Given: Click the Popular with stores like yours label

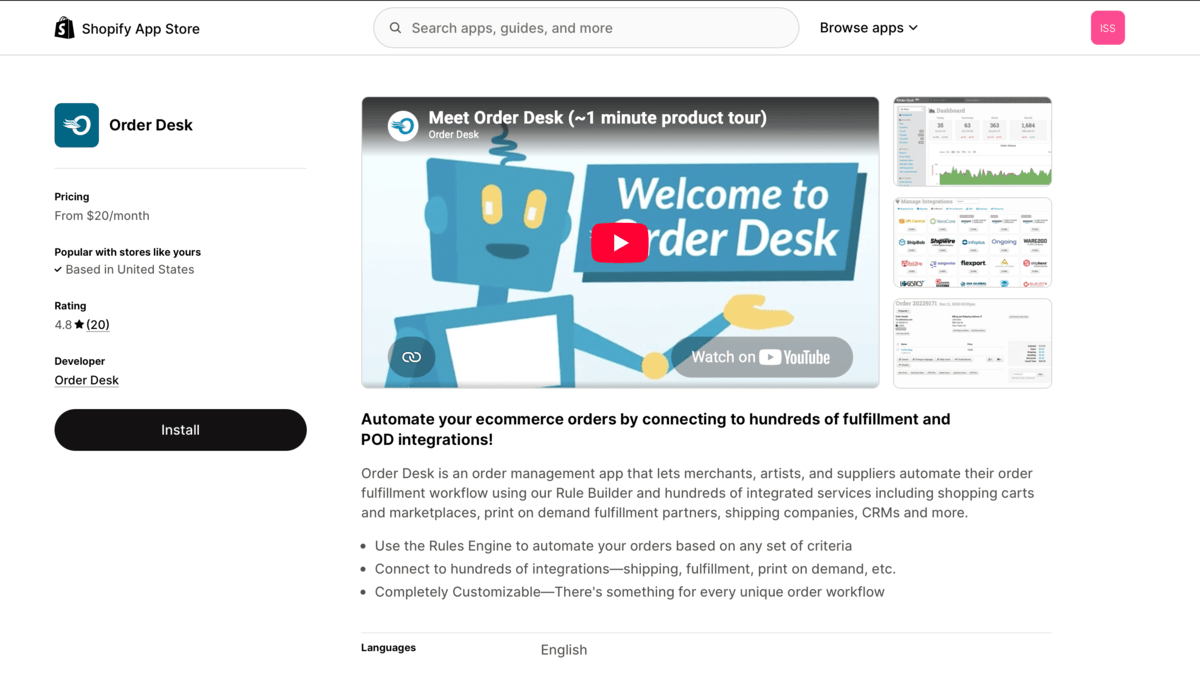Looking at the screenshot, I should pos(128,252).
